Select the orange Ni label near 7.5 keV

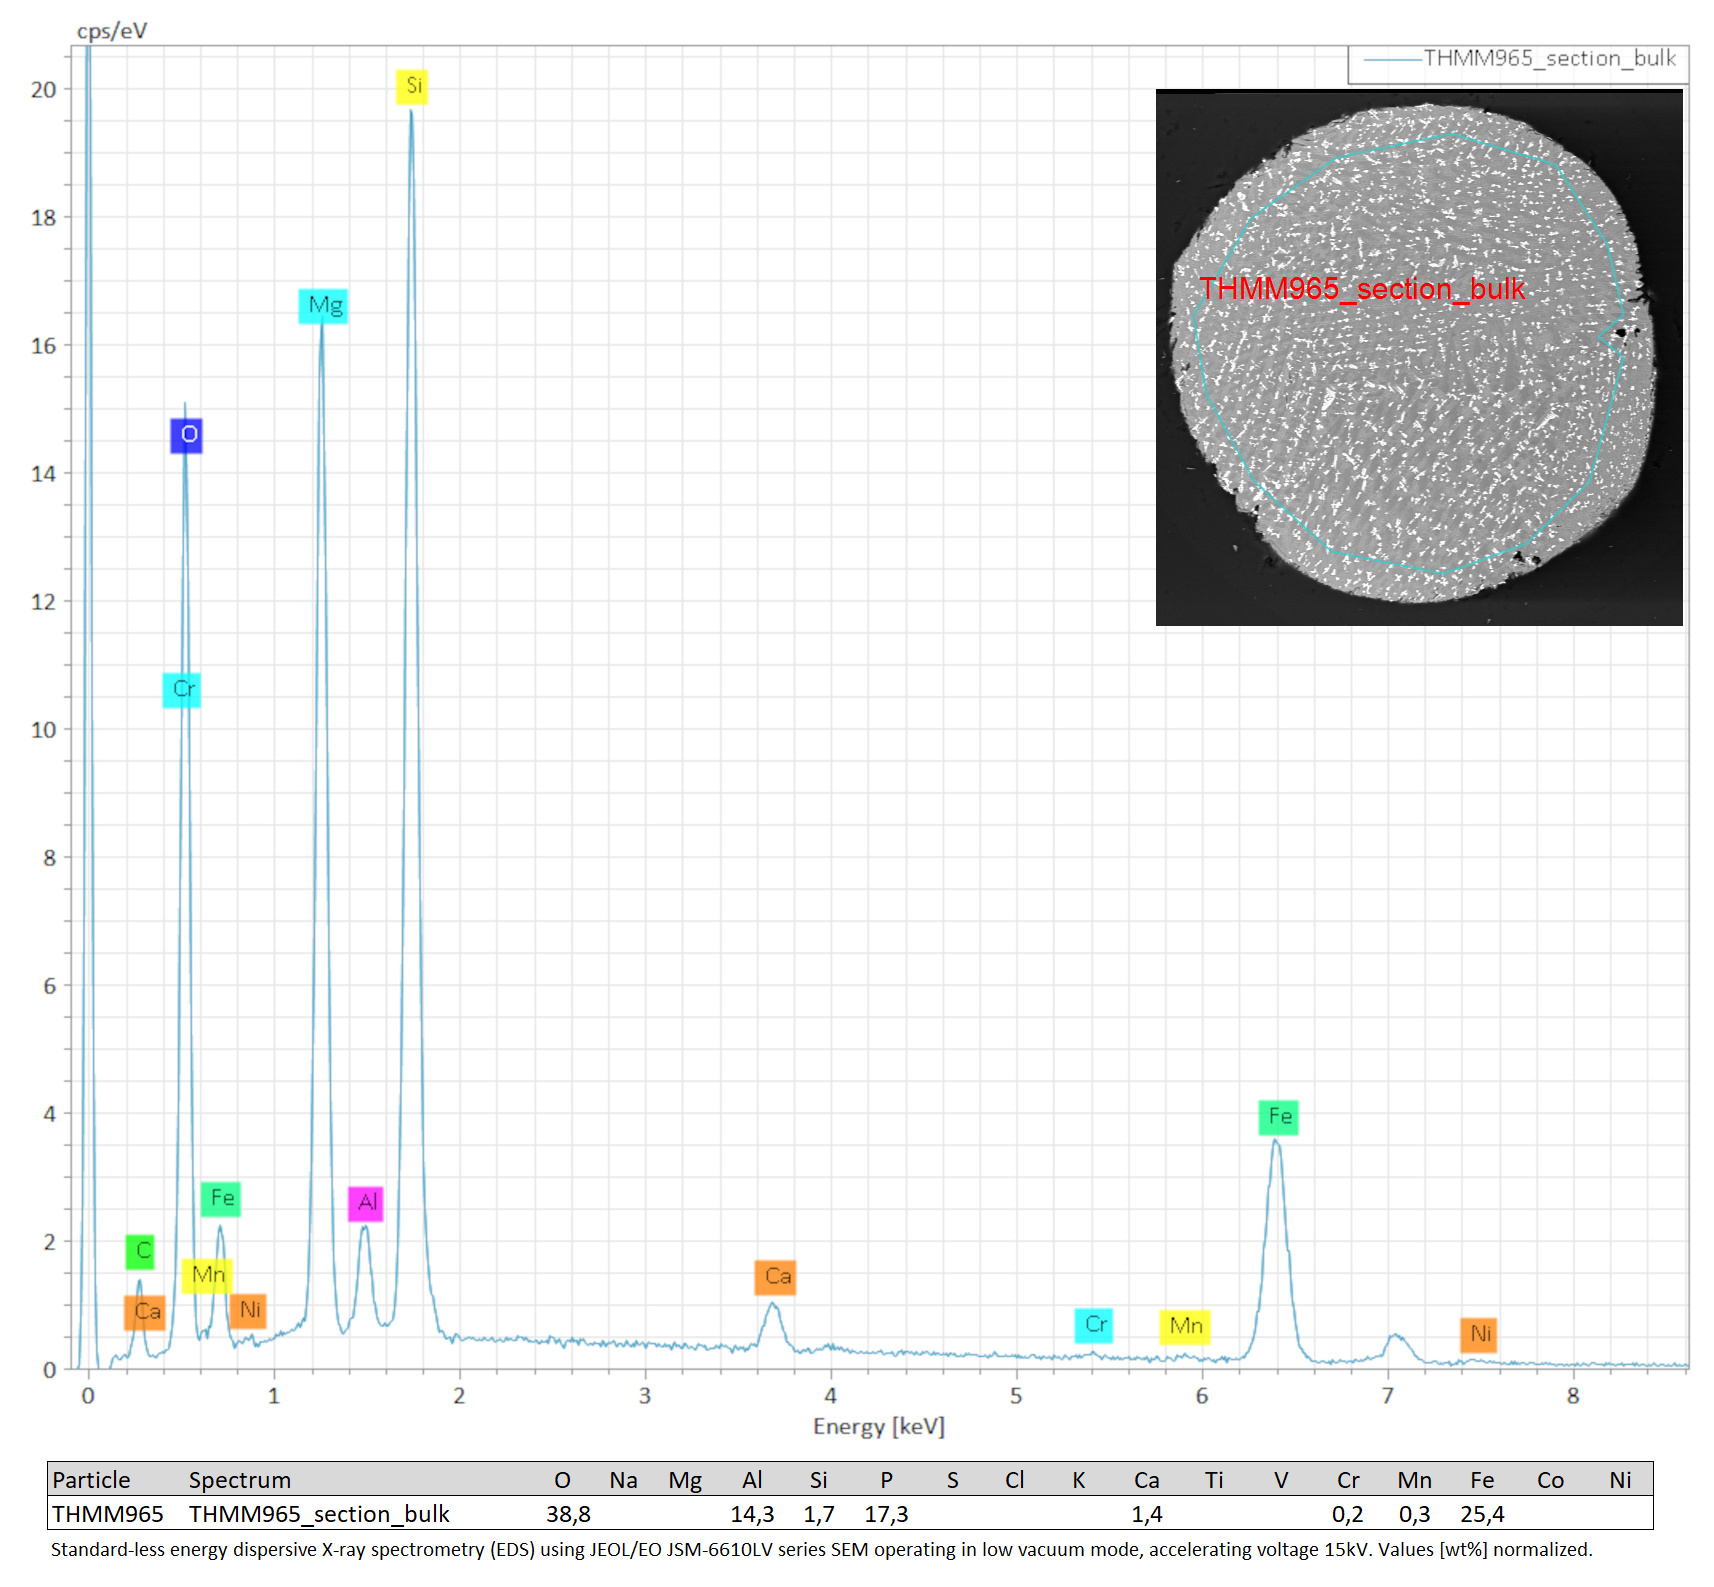[x=1479, y=1334]
